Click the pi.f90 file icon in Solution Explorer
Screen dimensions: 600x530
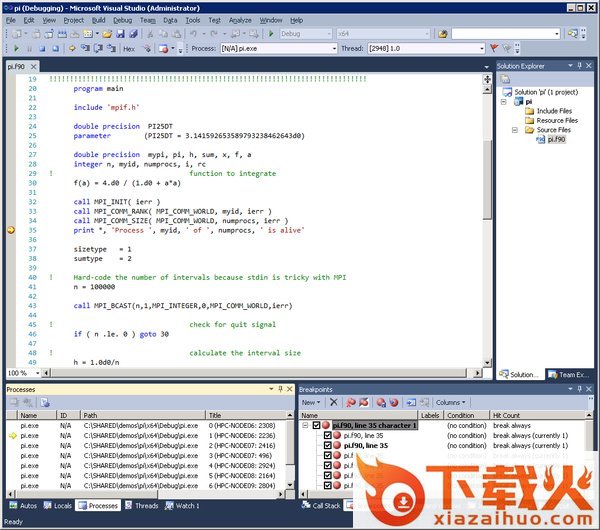(541, 139)
